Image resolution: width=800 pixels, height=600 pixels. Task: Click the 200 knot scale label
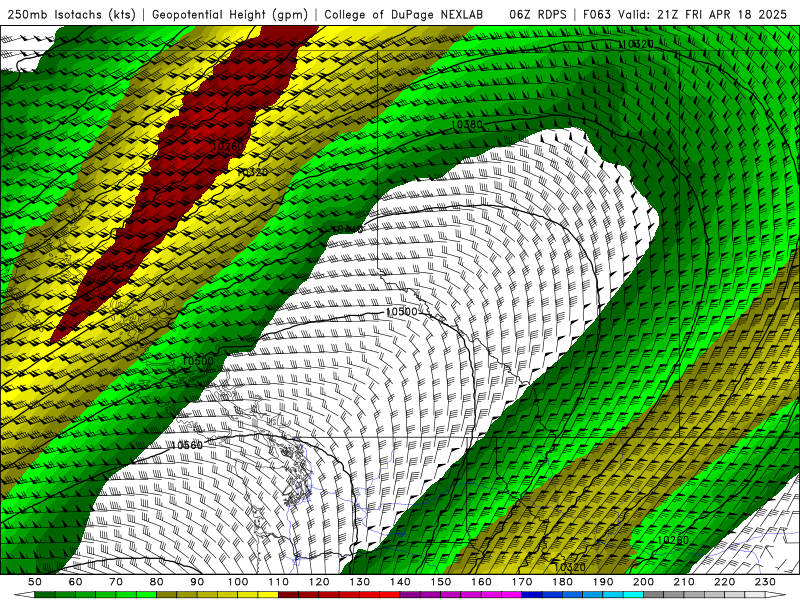(x=644, y=582)
